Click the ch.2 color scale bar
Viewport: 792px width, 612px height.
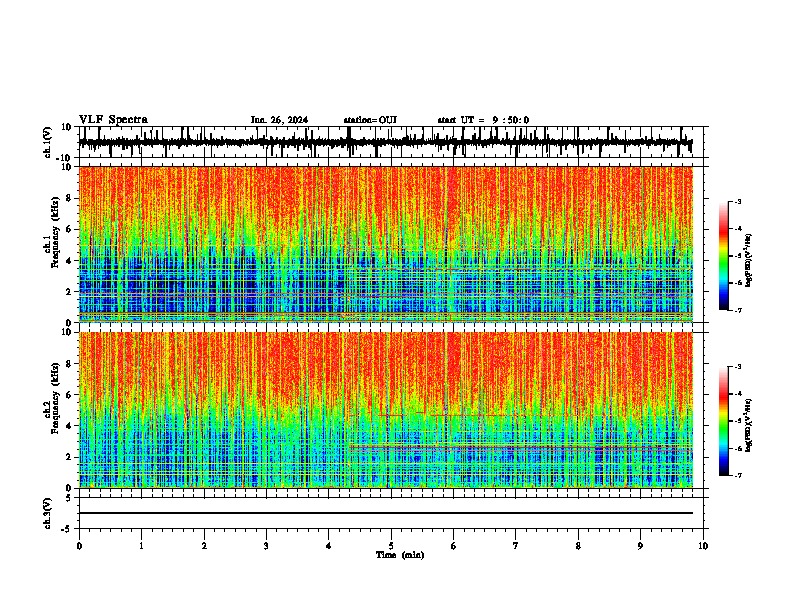point(723,421)
